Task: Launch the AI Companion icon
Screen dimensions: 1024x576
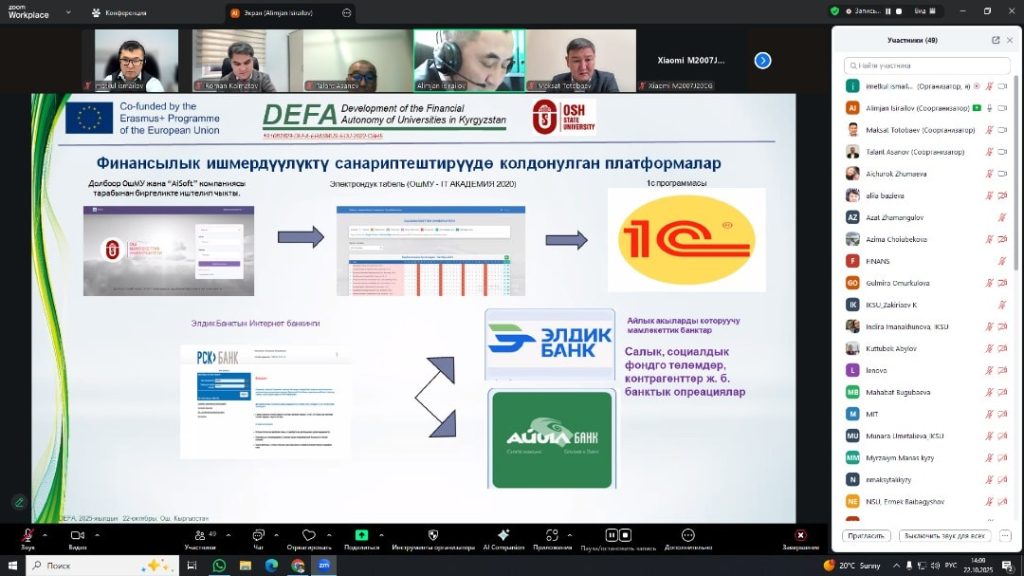Action: pos(503,536)
